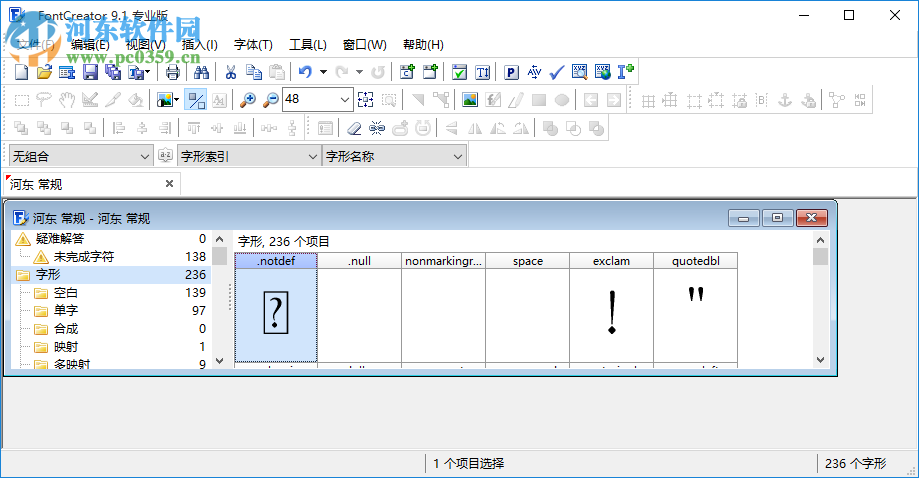This screenshot has width=919, height=478.
Task: Open the 视图(V) menu
Action: pos(145,45)
